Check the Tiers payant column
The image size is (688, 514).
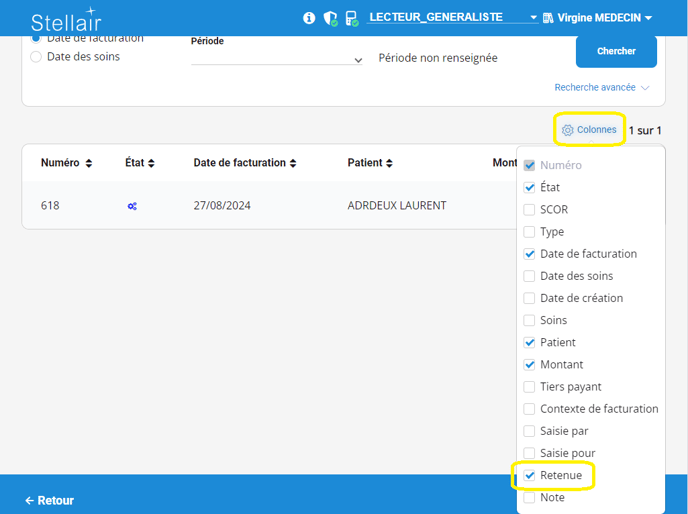pos(530,387)
